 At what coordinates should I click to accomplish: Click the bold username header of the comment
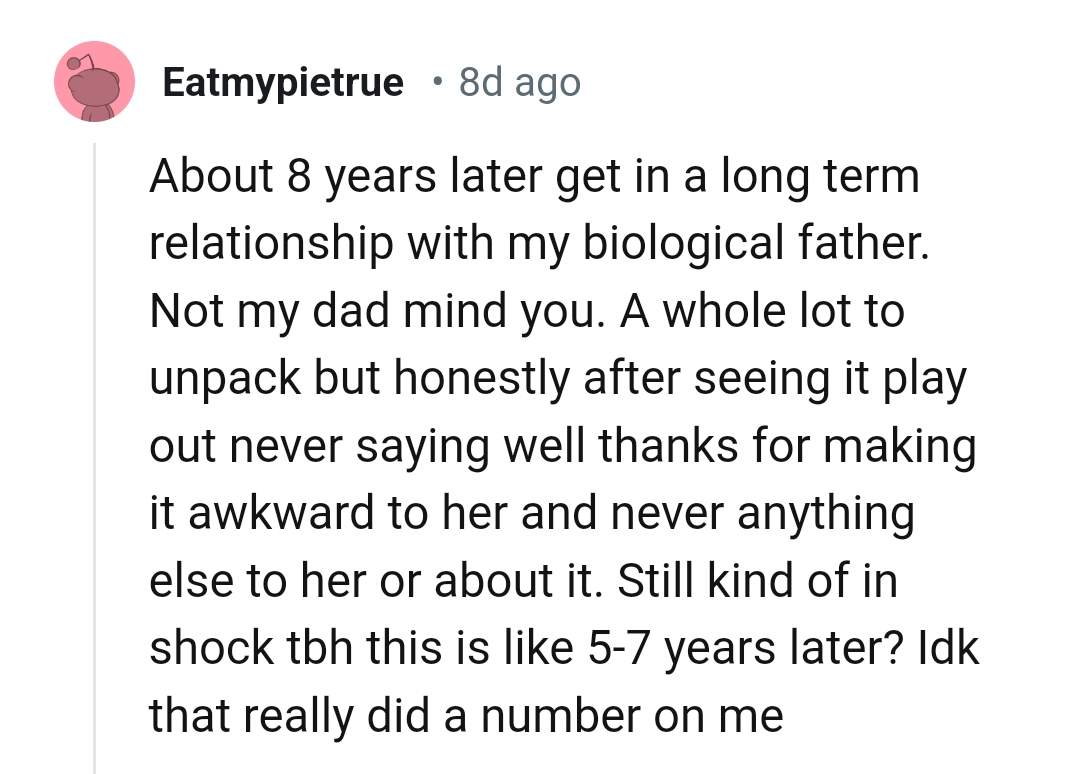[284, 82]
